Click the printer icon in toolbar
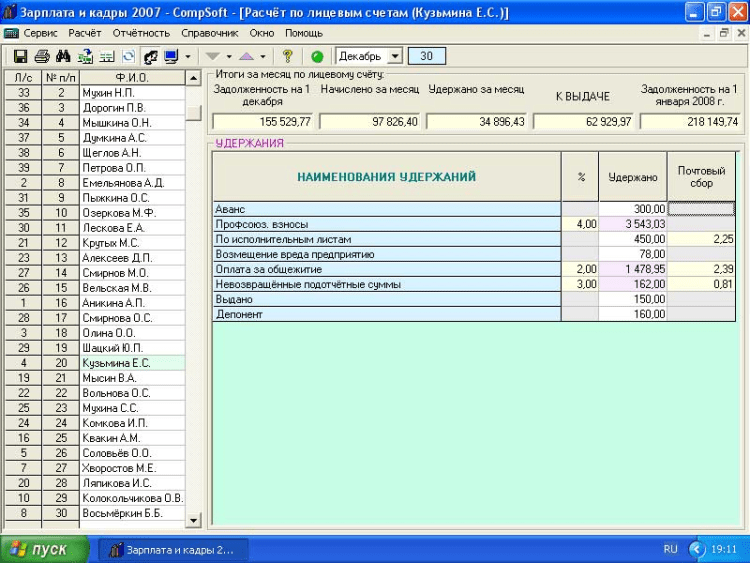Viewport: 750px width, 563px height. [42, 57]
